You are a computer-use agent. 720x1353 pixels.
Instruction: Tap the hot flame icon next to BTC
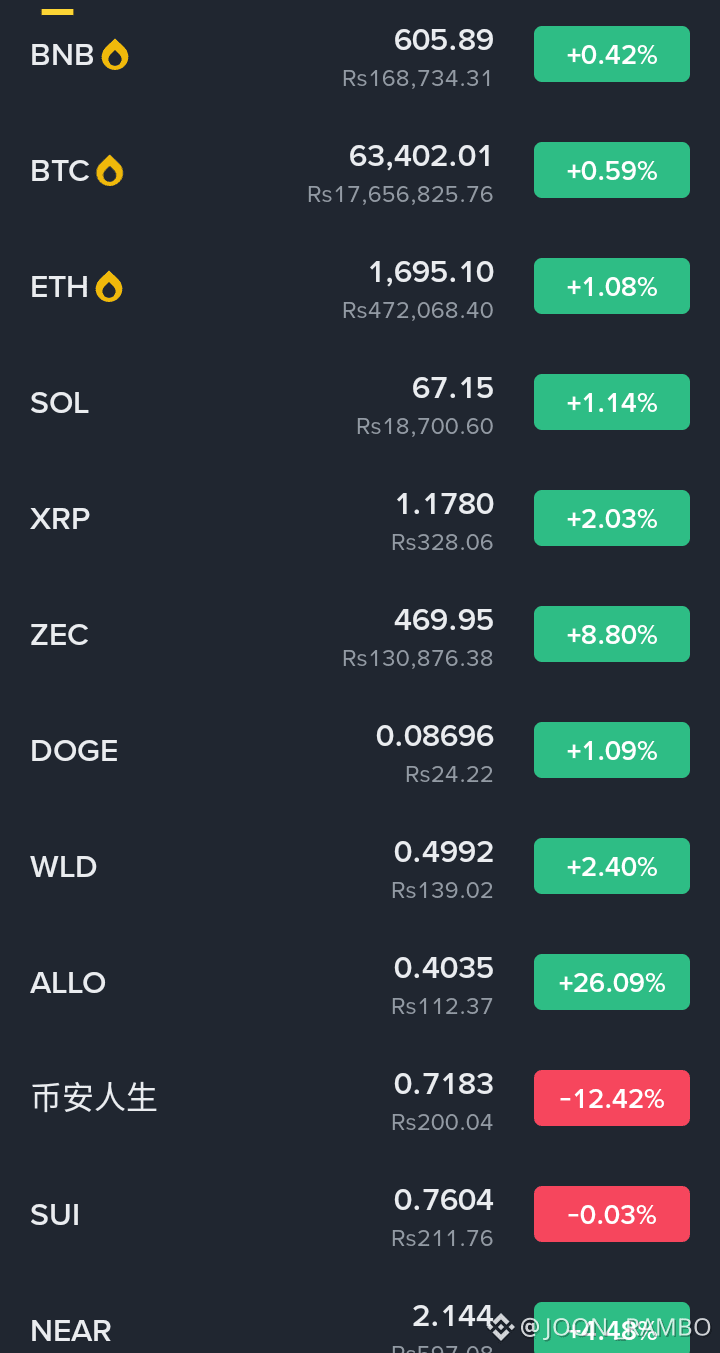(110, 171)
